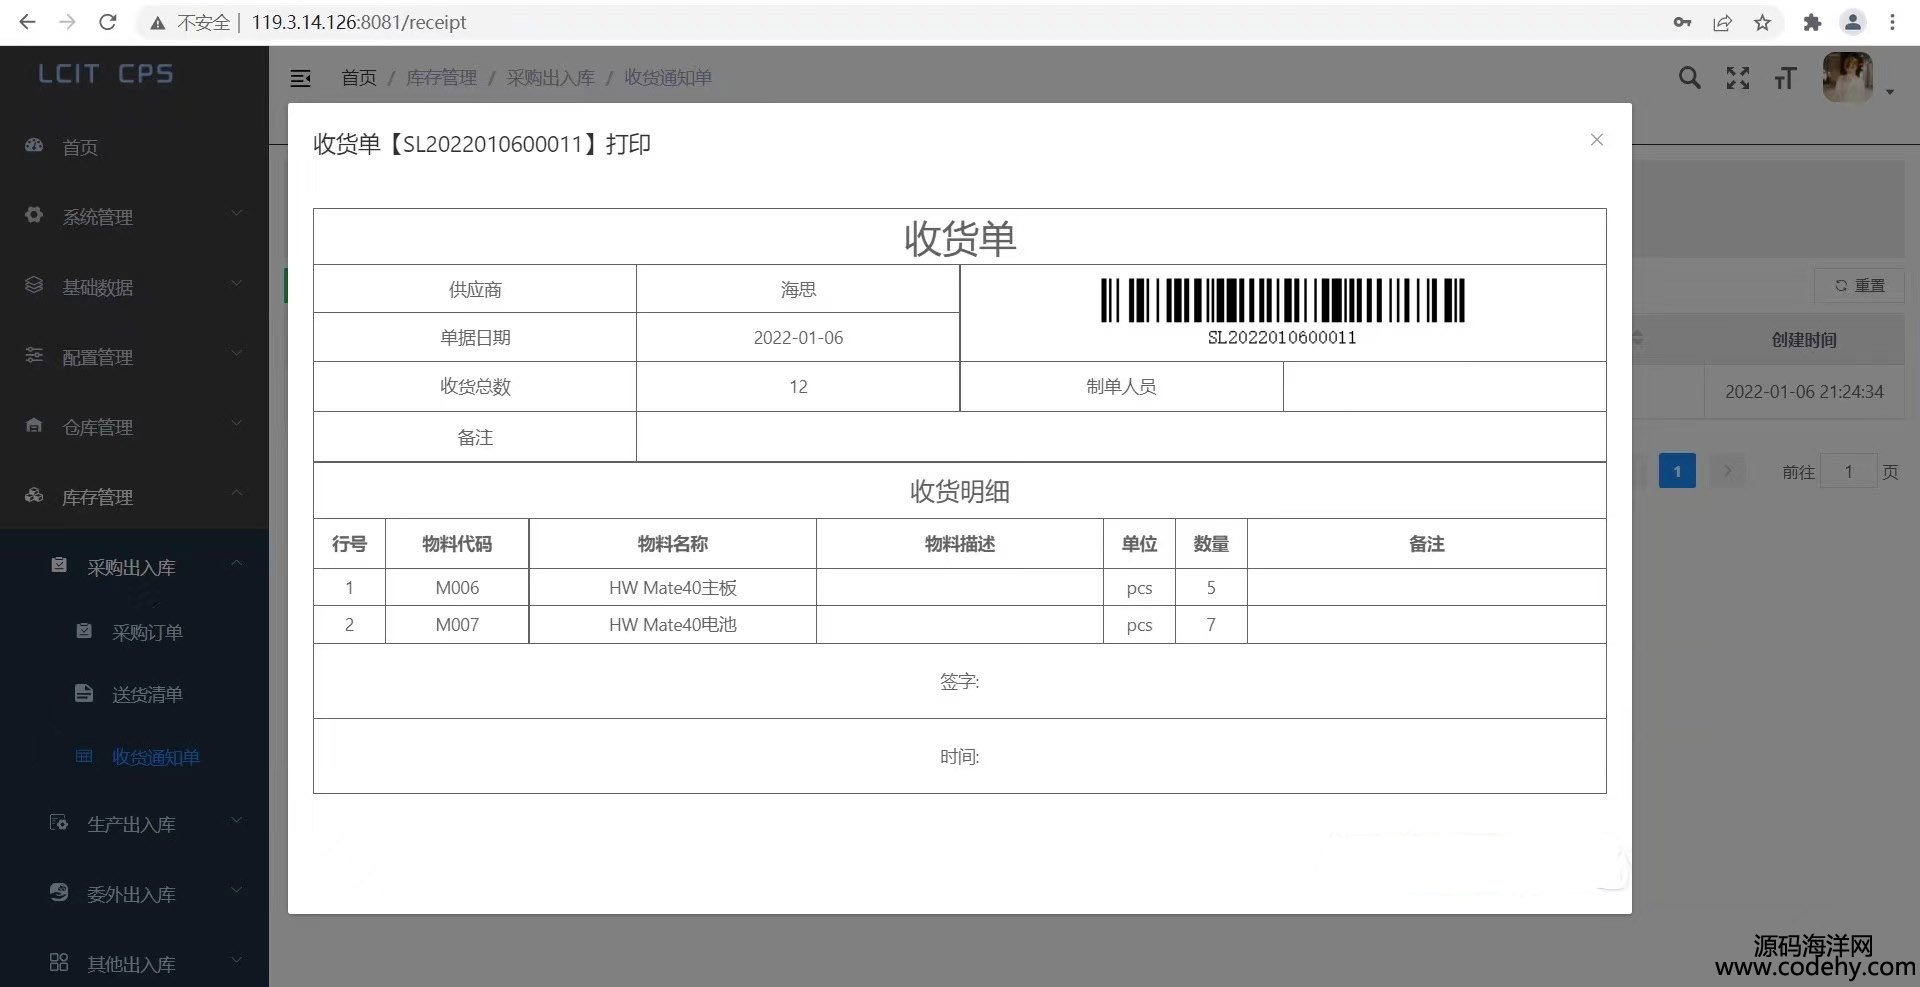Click the 2022-01-06 document date cell
1920x987 pixels.
798,338
